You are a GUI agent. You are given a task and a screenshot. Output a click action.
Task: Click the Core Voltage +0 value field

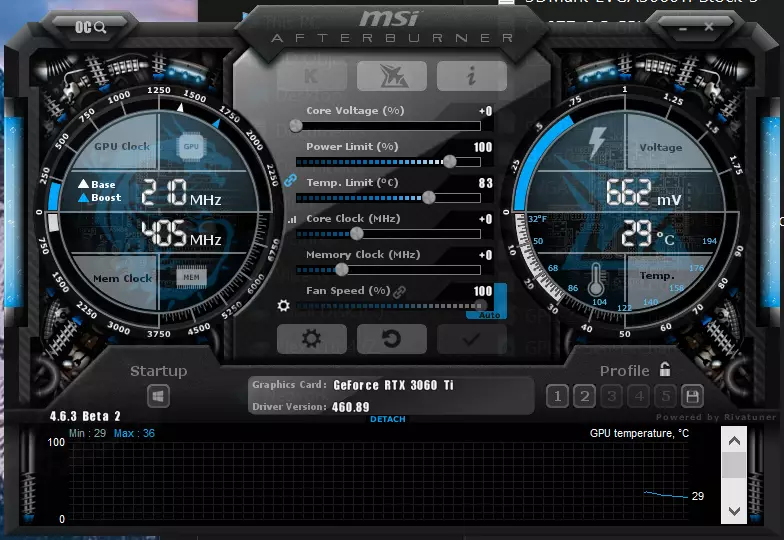coord(485,111)
